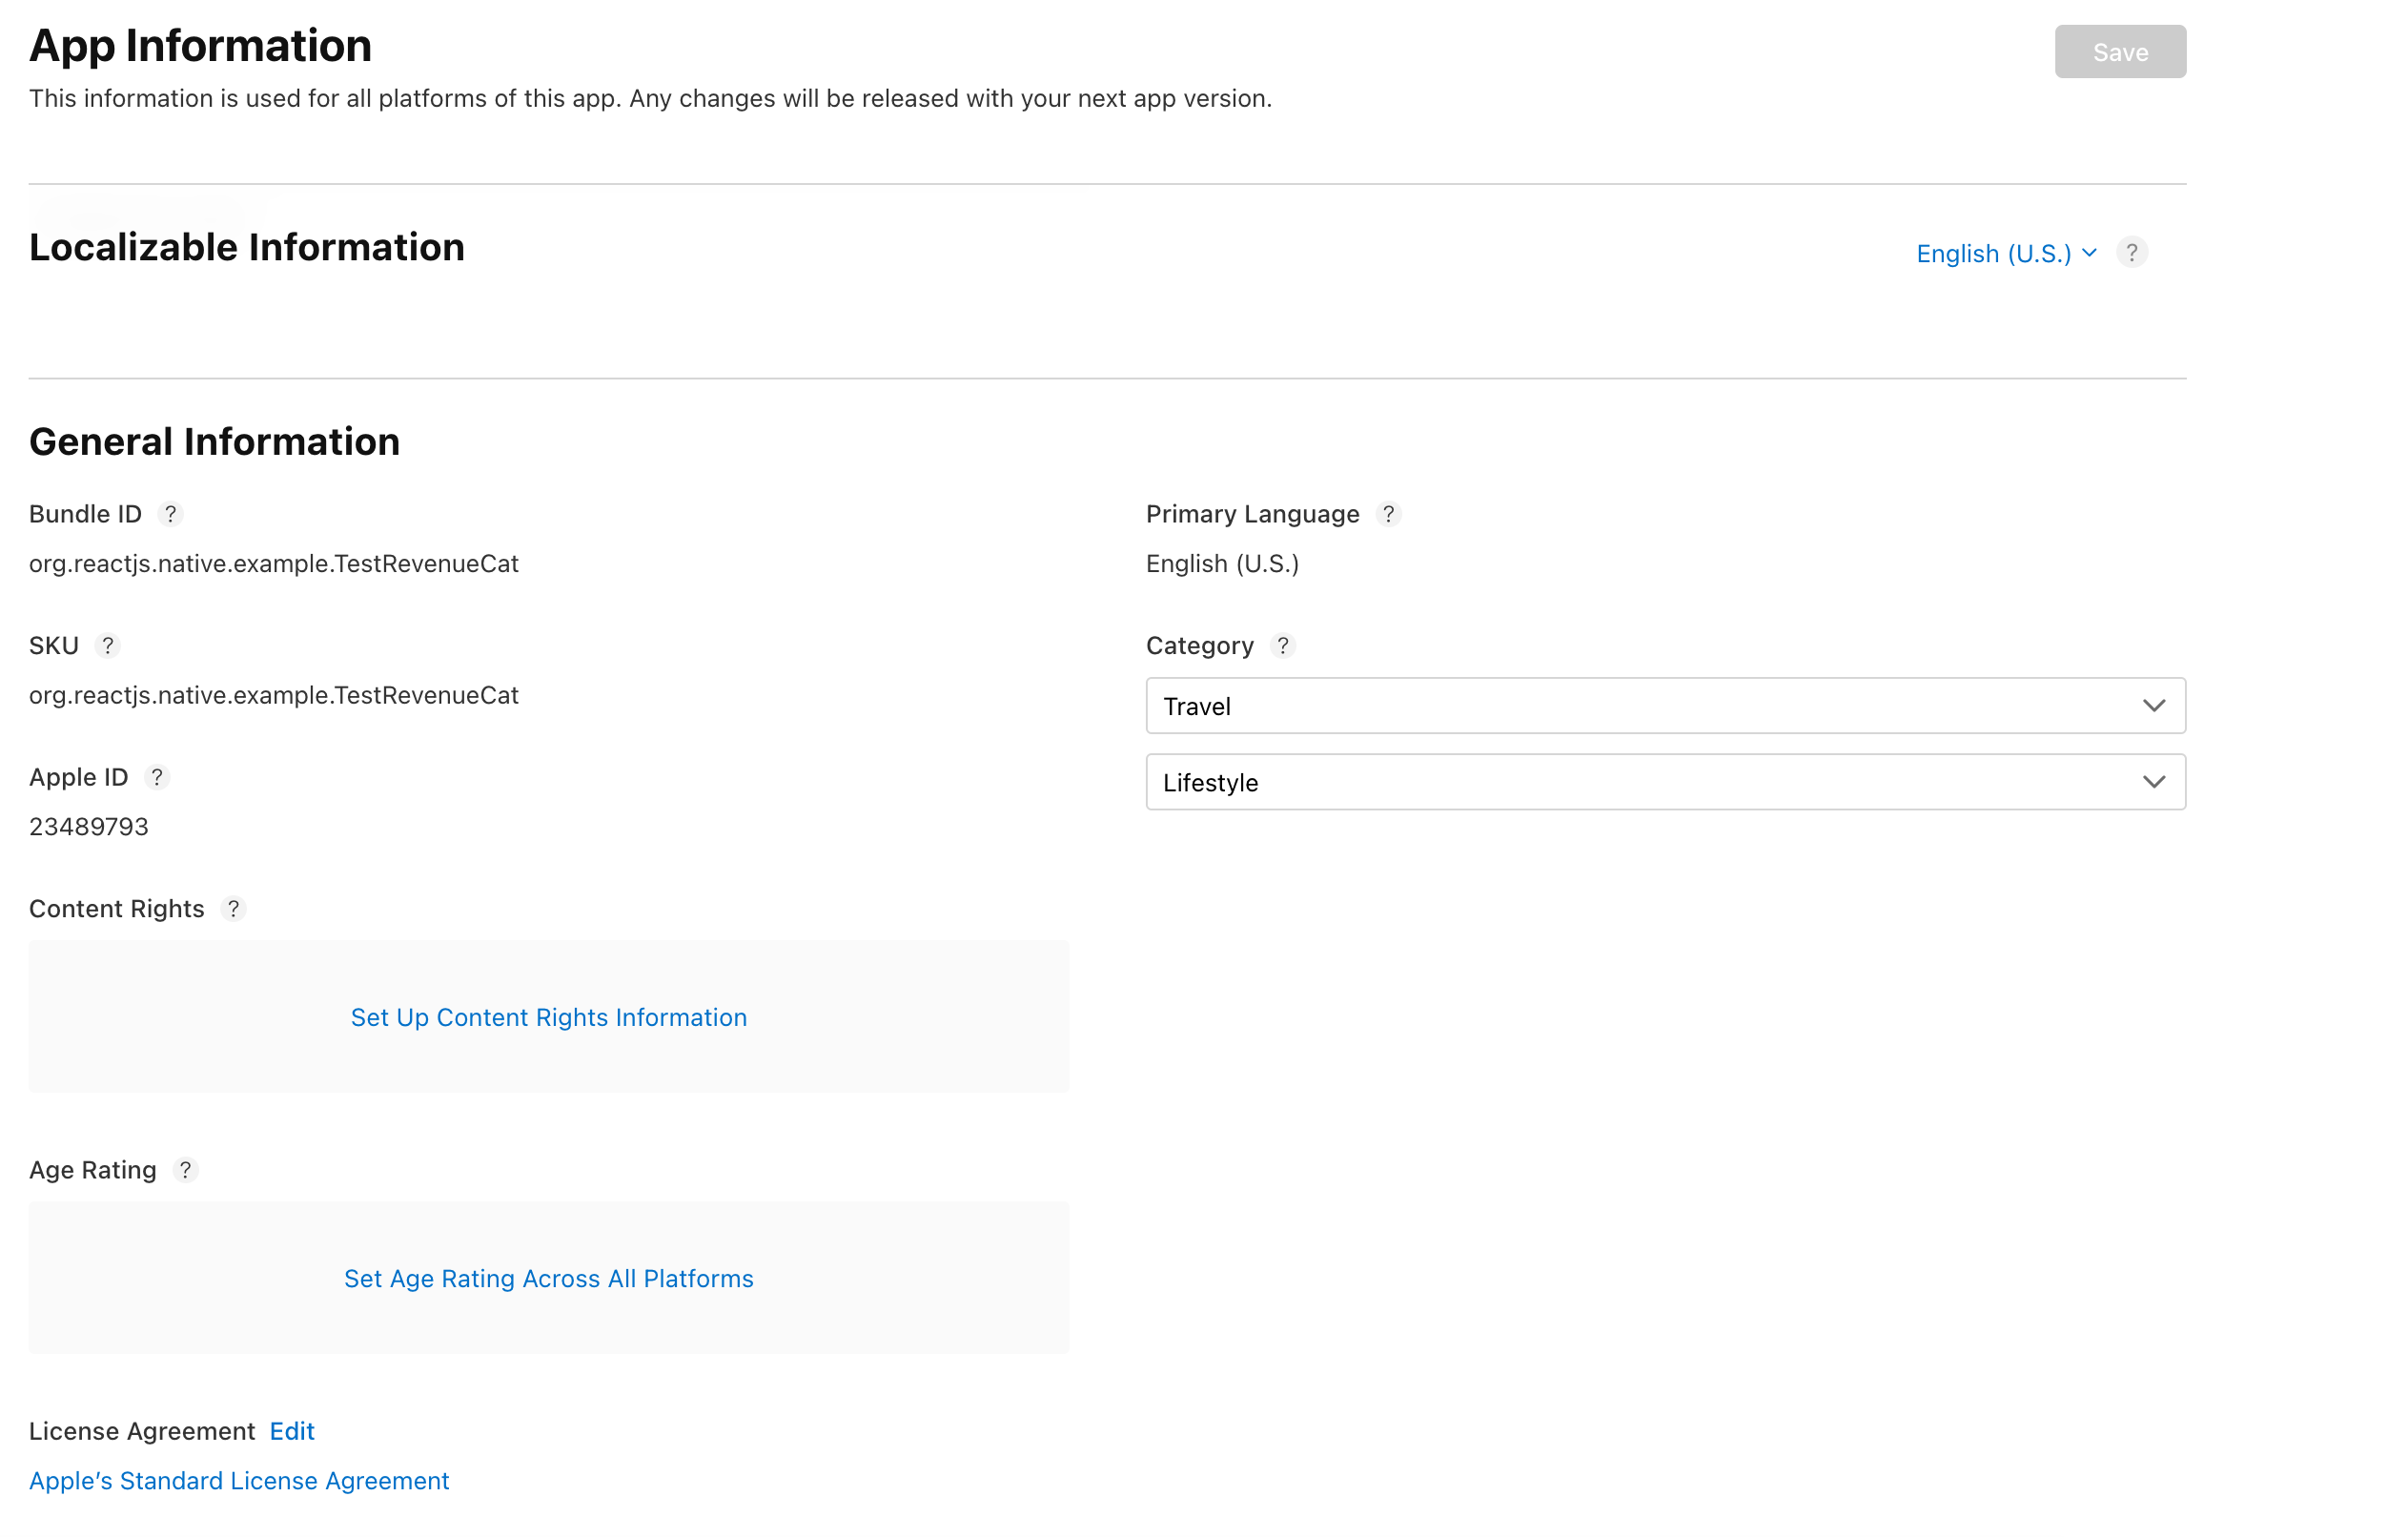Show Primary Language help tooltip
This screenshot has height=1537, width=2408.
[x=1387, y=514]
